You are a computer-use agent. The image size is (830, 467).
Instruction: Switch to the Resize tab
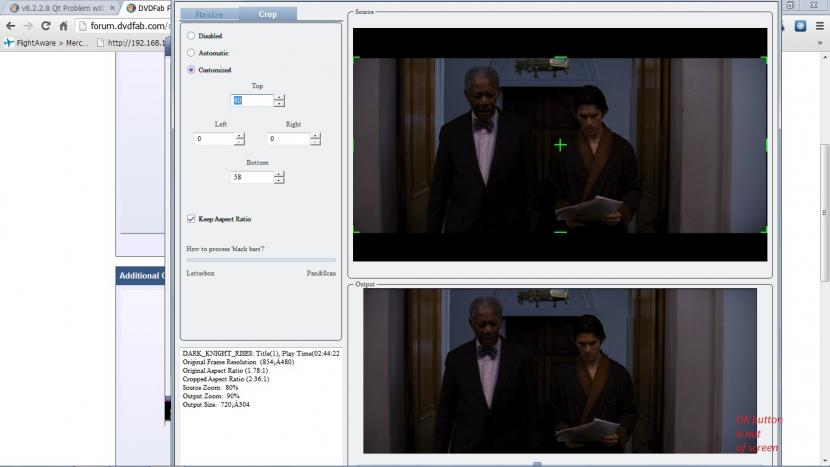[210, 14]
